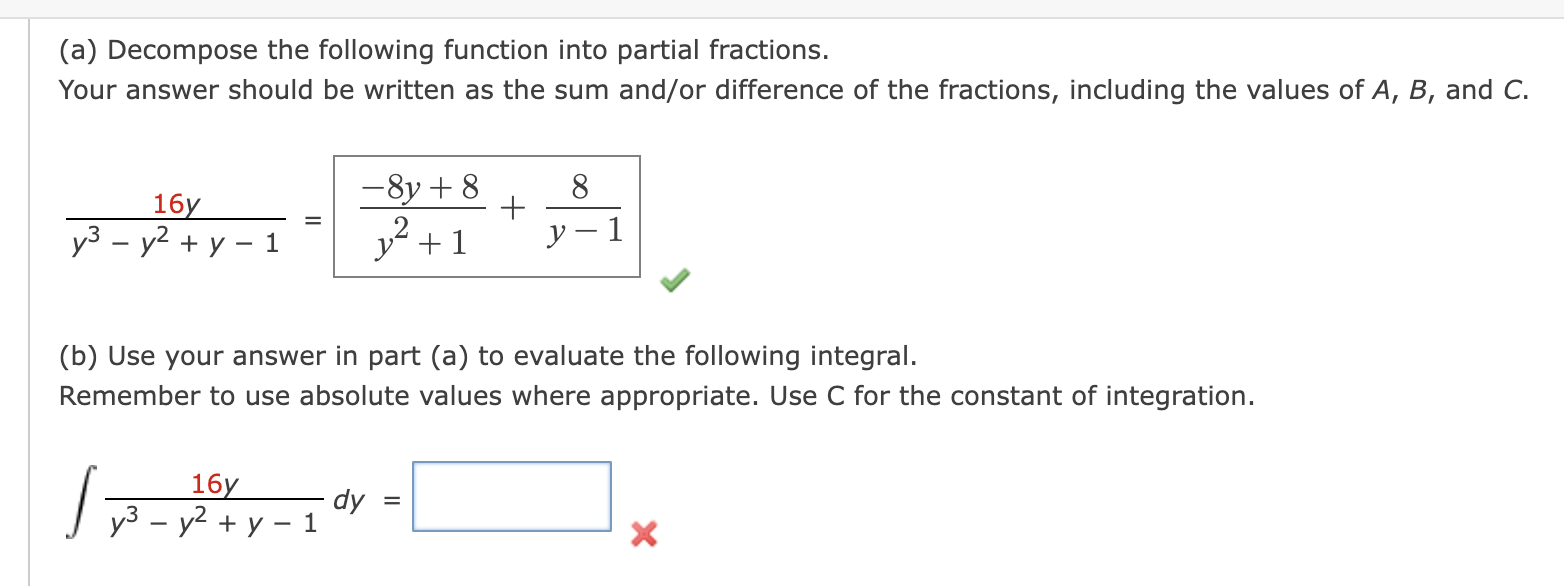Select the correct answer box for part (a)
Screen dimensions: 1564x586
[x=485, y=212]
